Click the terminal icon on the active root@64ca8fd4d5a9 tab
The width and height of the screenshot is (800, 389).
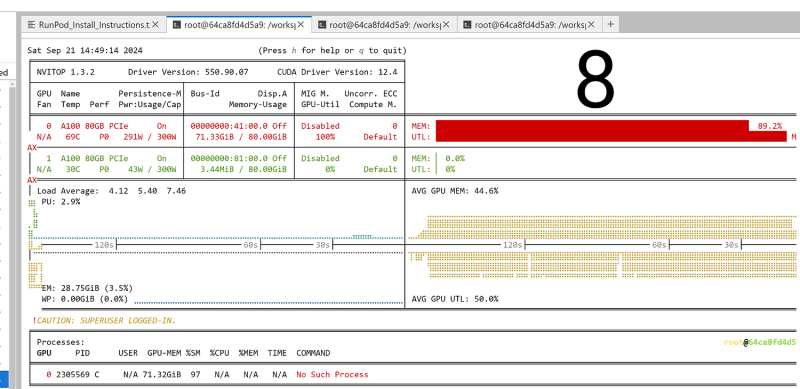(176, 25)
